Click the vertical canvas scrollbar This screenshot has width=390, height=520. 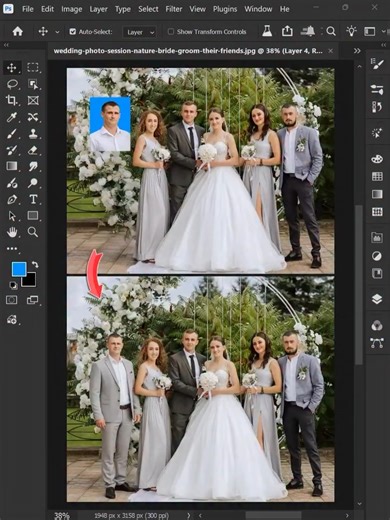point(359,285)
